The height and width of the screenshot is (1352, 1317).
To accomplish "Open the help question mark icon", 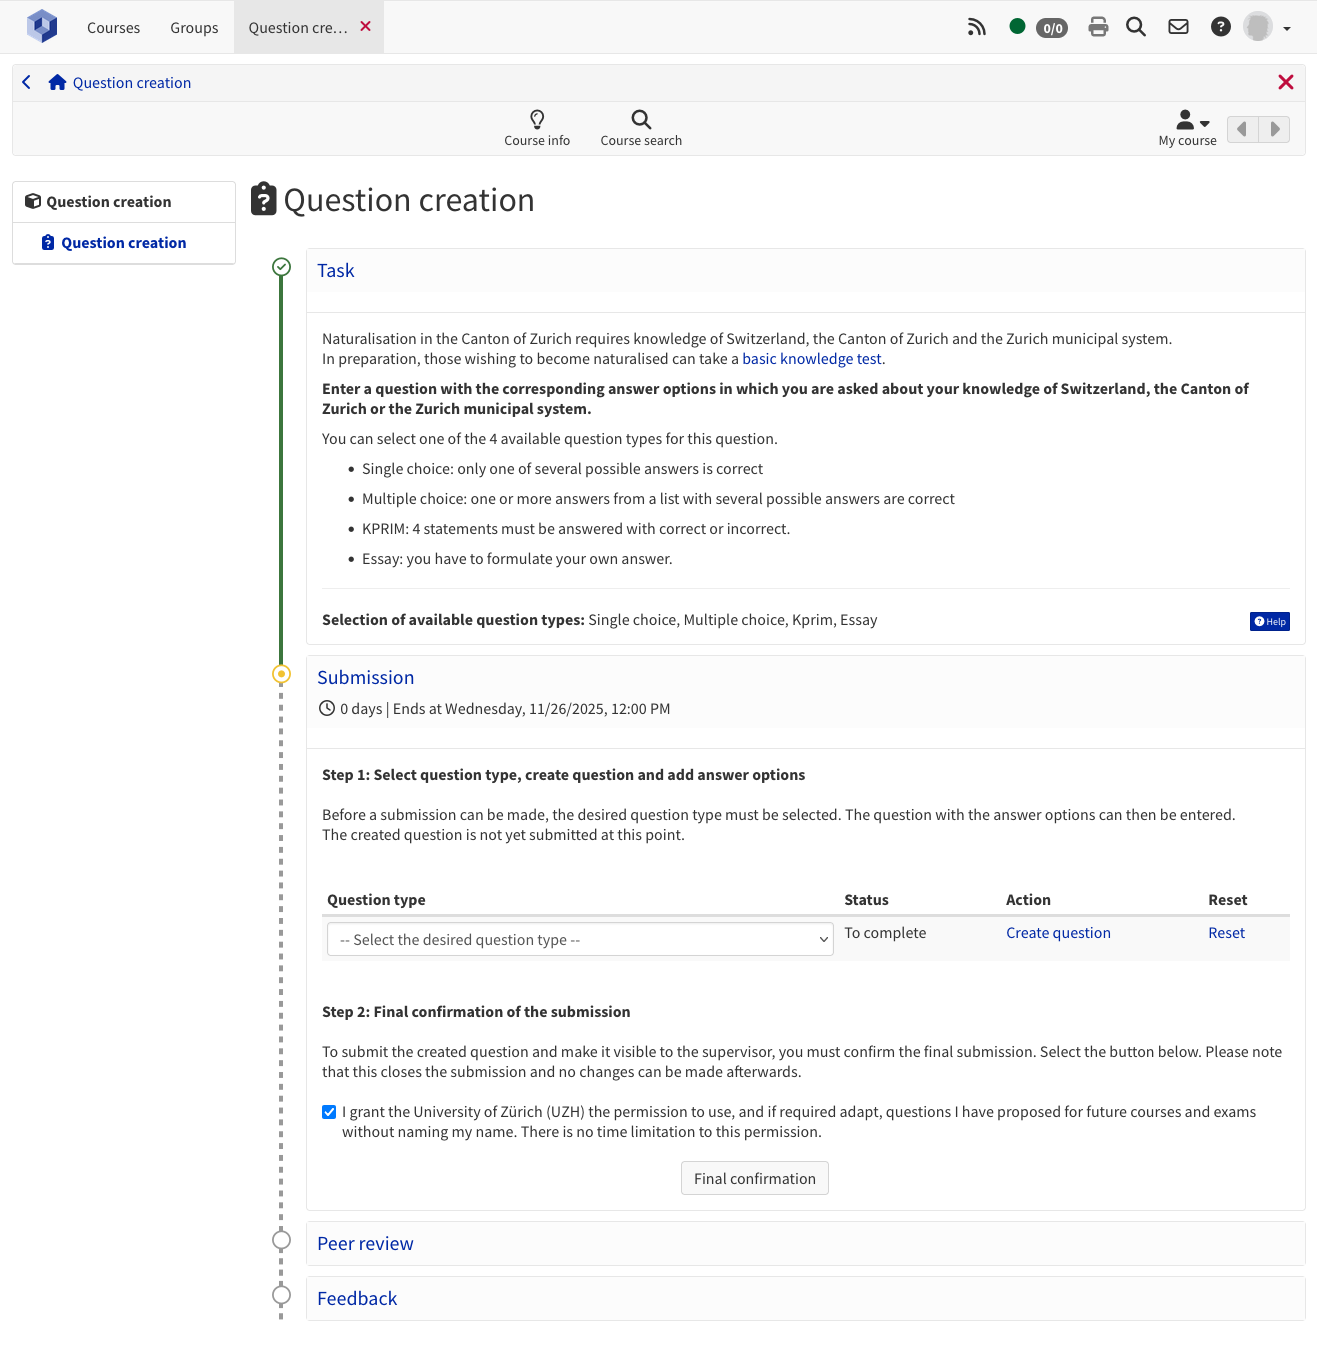I will 1220,27.
